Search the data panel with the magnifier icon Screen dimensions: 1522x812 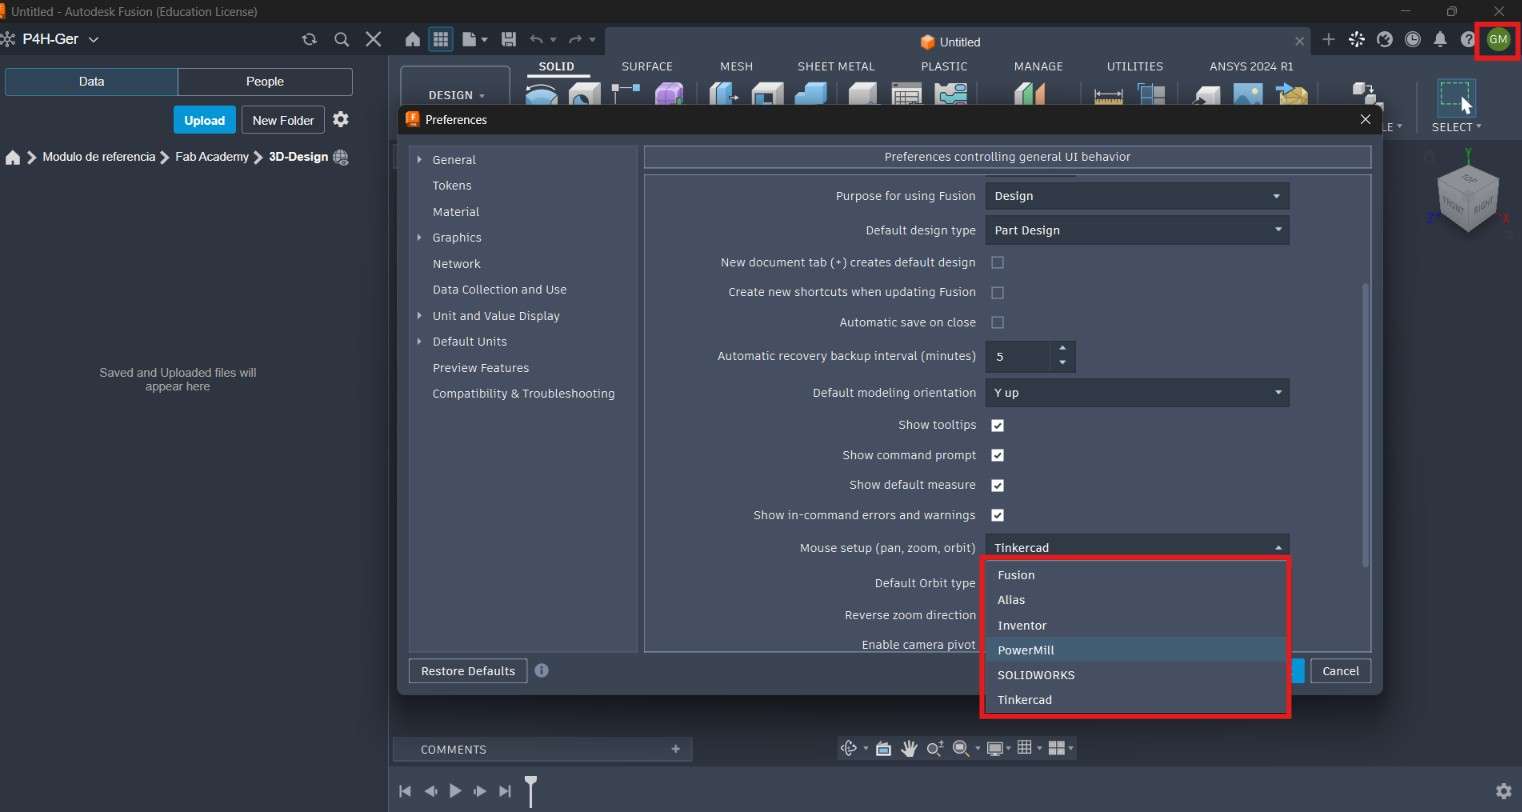pyautogui.click(x=342, y=39)
